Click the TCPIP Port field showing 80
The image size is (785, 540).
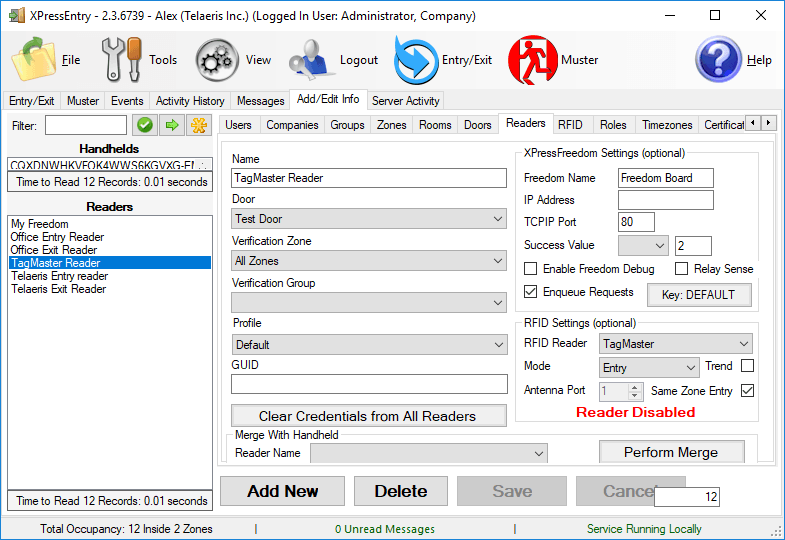pyautogui.click(x=636, y=222)
